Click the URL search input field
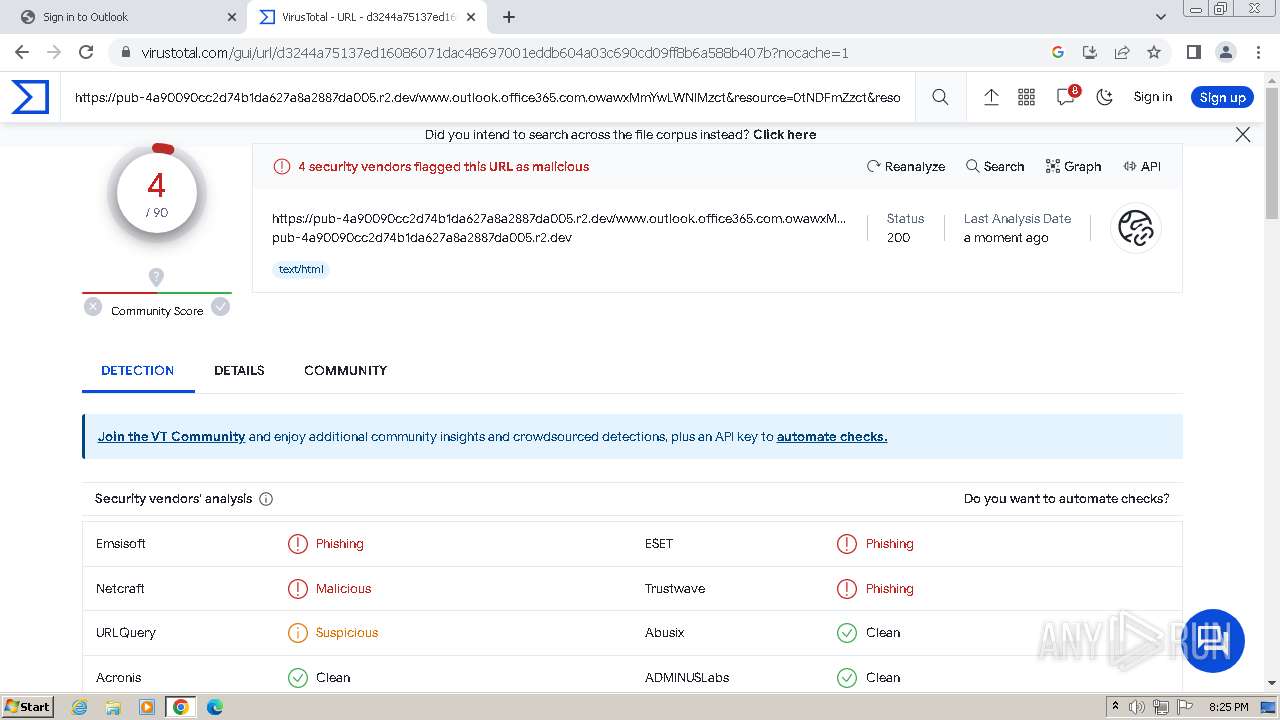Screen dimensions: 1280x720 pos(488,97)
